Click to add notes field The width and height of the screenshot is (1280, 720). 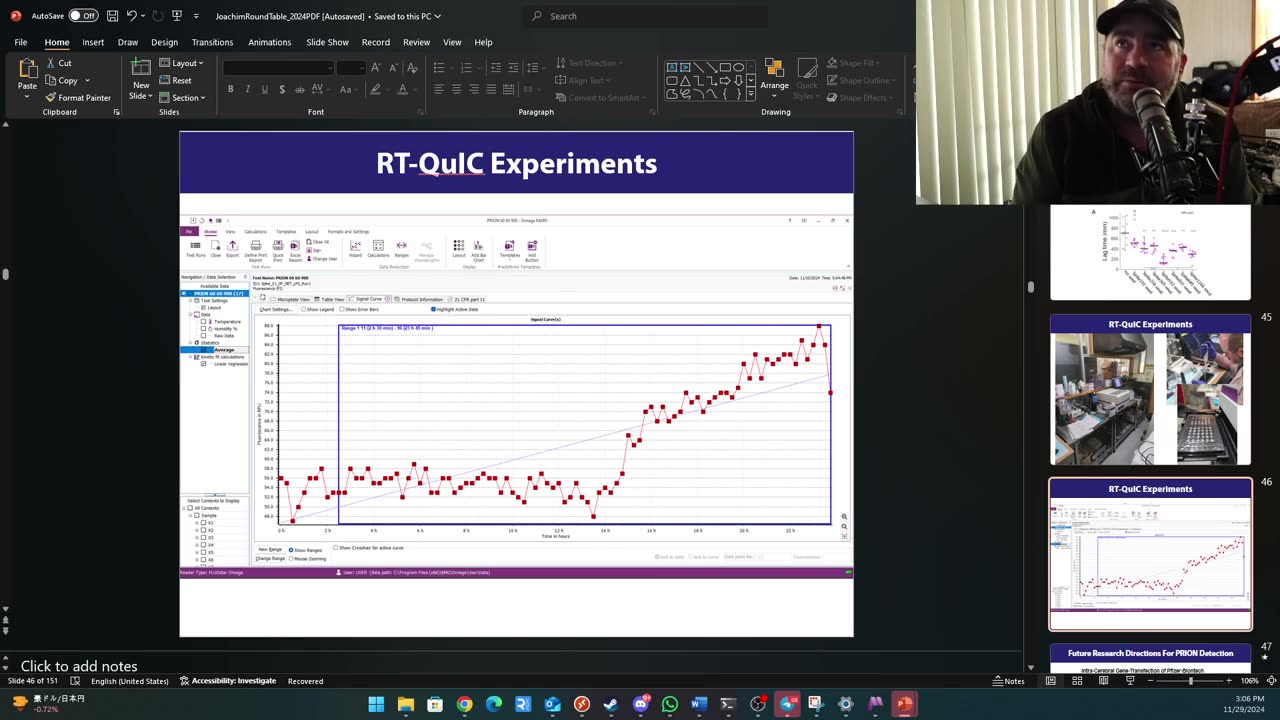pyautogui.click(x=79, y=666)
